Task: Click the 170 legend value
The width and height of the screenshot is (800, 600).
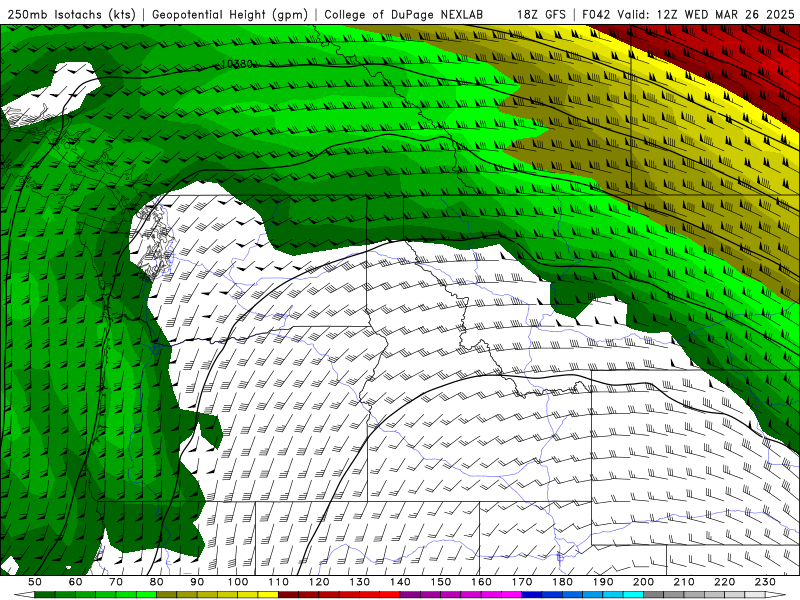Action: (522, 582)
